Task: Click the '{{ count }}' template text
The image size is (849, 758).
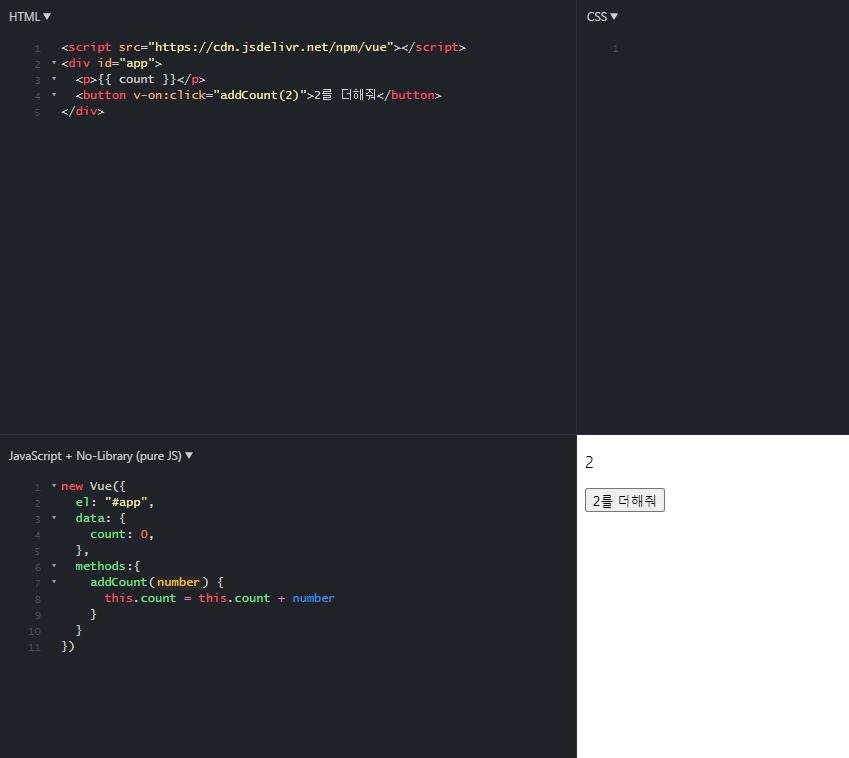Action: [137, 79]
